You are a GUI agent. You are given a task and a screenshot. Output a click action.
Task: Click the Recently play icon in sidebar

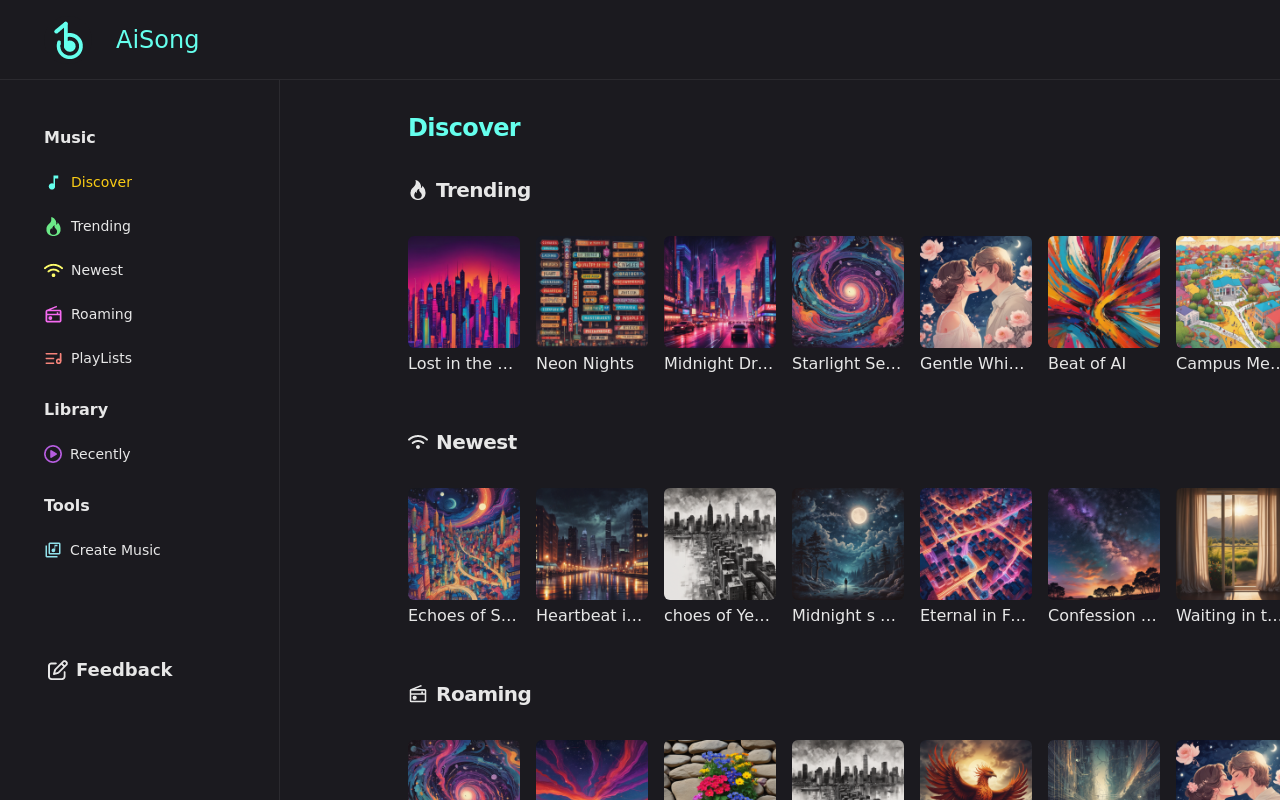click(53, 454)
